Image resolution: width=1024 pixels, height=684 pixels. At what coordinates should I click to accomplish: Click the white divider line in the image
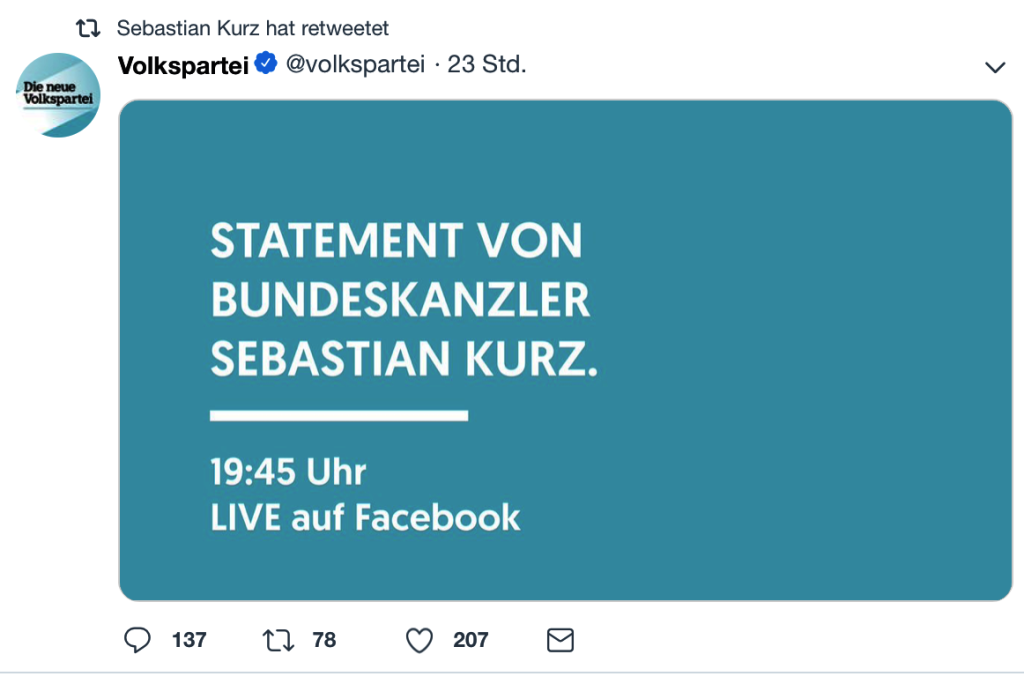click(339, 414)
